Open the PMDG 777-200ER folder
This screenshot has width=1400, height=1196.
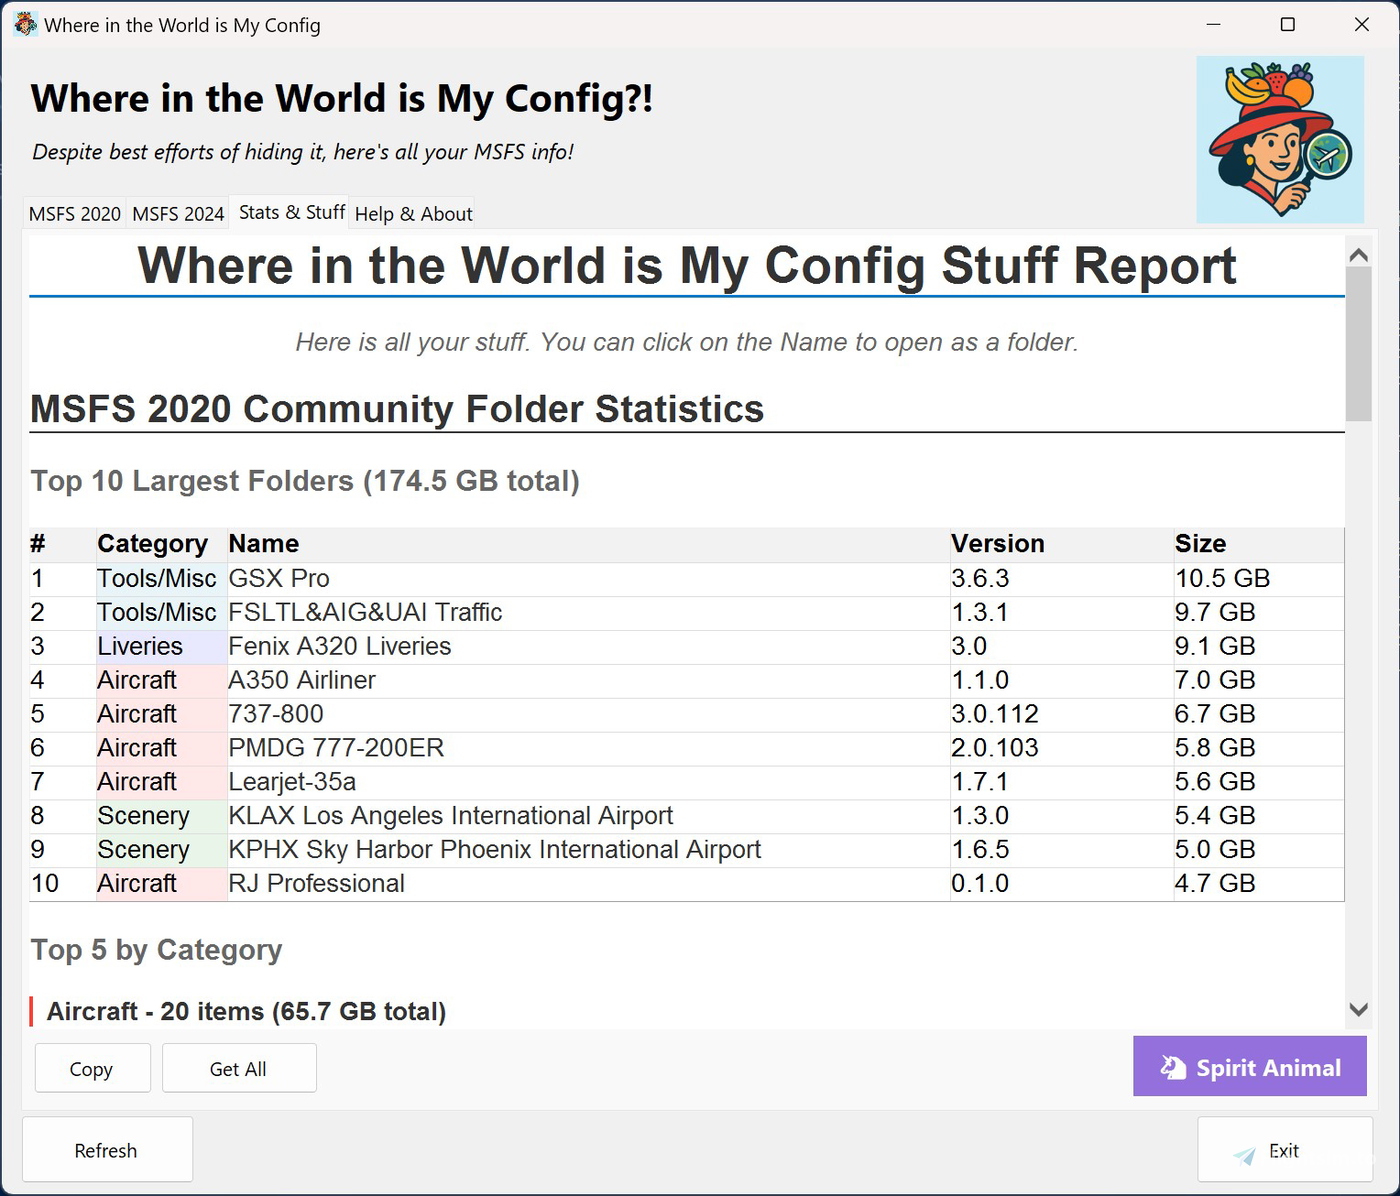[x=336, y=747]
